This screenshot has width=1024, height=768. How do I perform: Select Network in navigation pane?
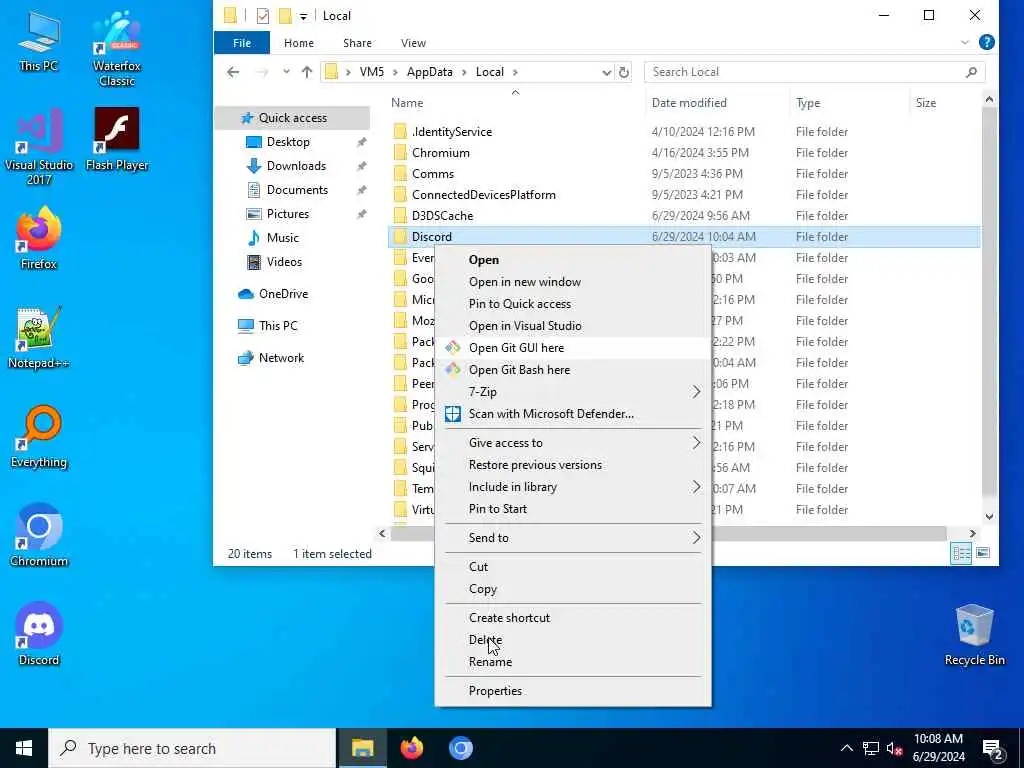pos(281,358)
